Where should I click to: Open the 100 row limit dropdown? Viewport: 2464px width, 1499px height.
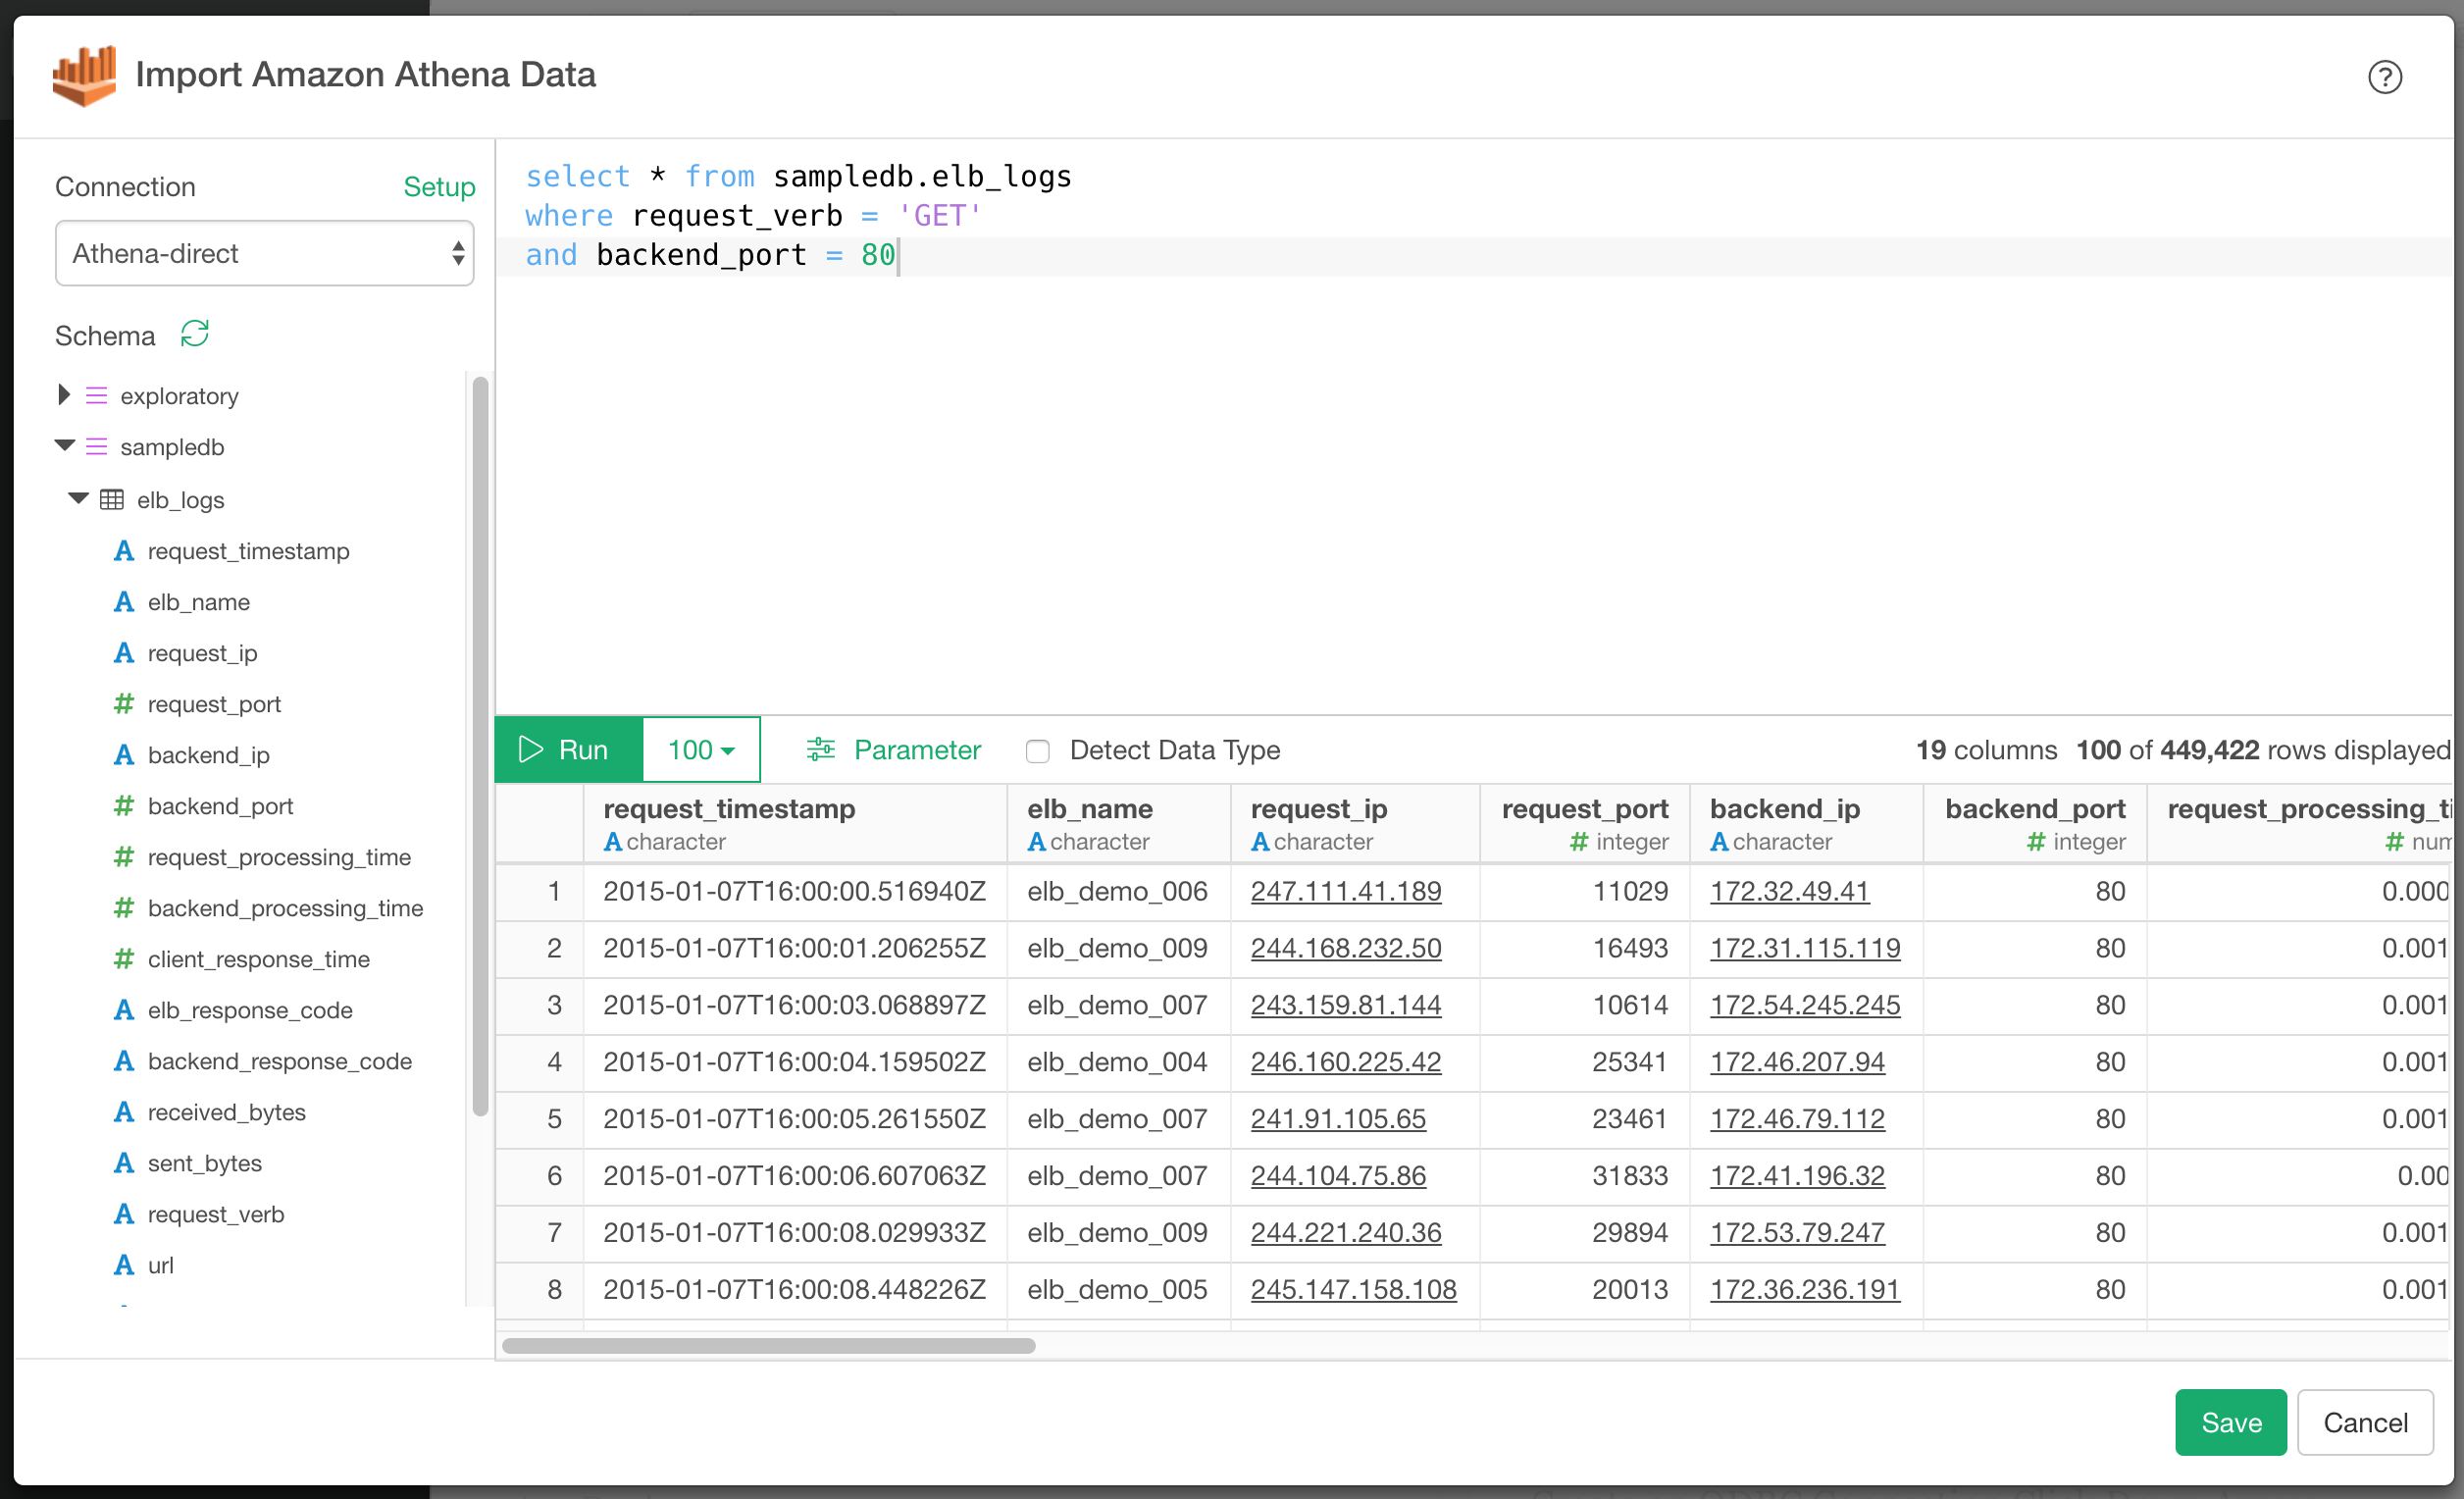(701, 749)
